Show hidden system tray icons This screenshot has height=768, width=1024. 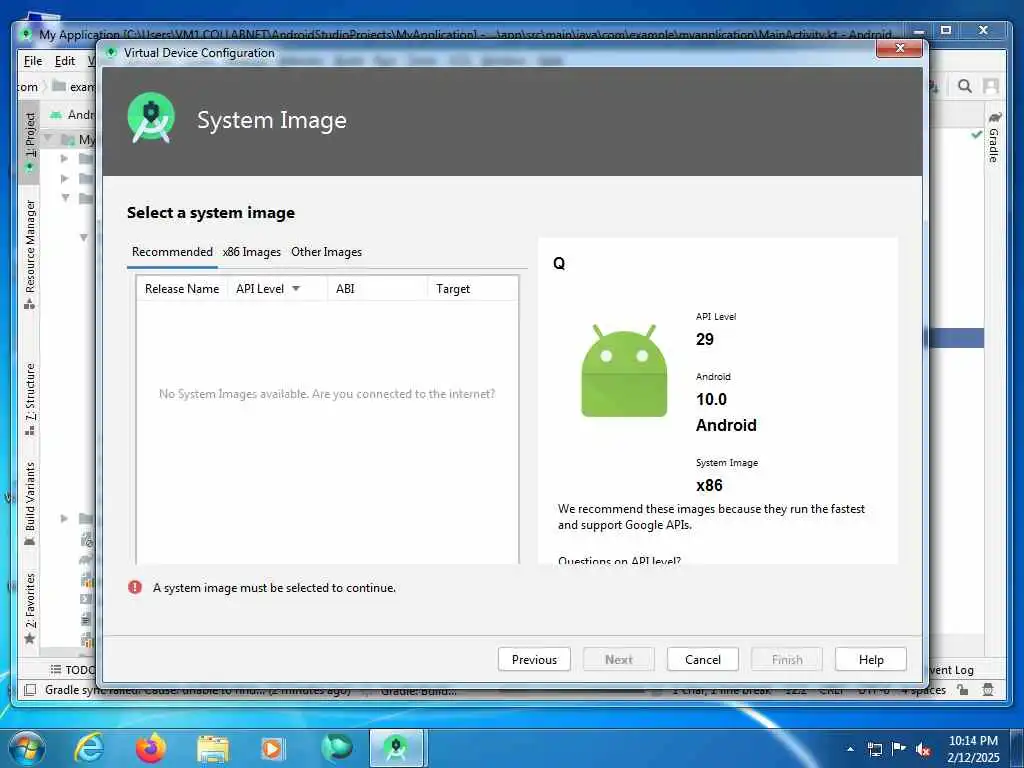[850, 749]
